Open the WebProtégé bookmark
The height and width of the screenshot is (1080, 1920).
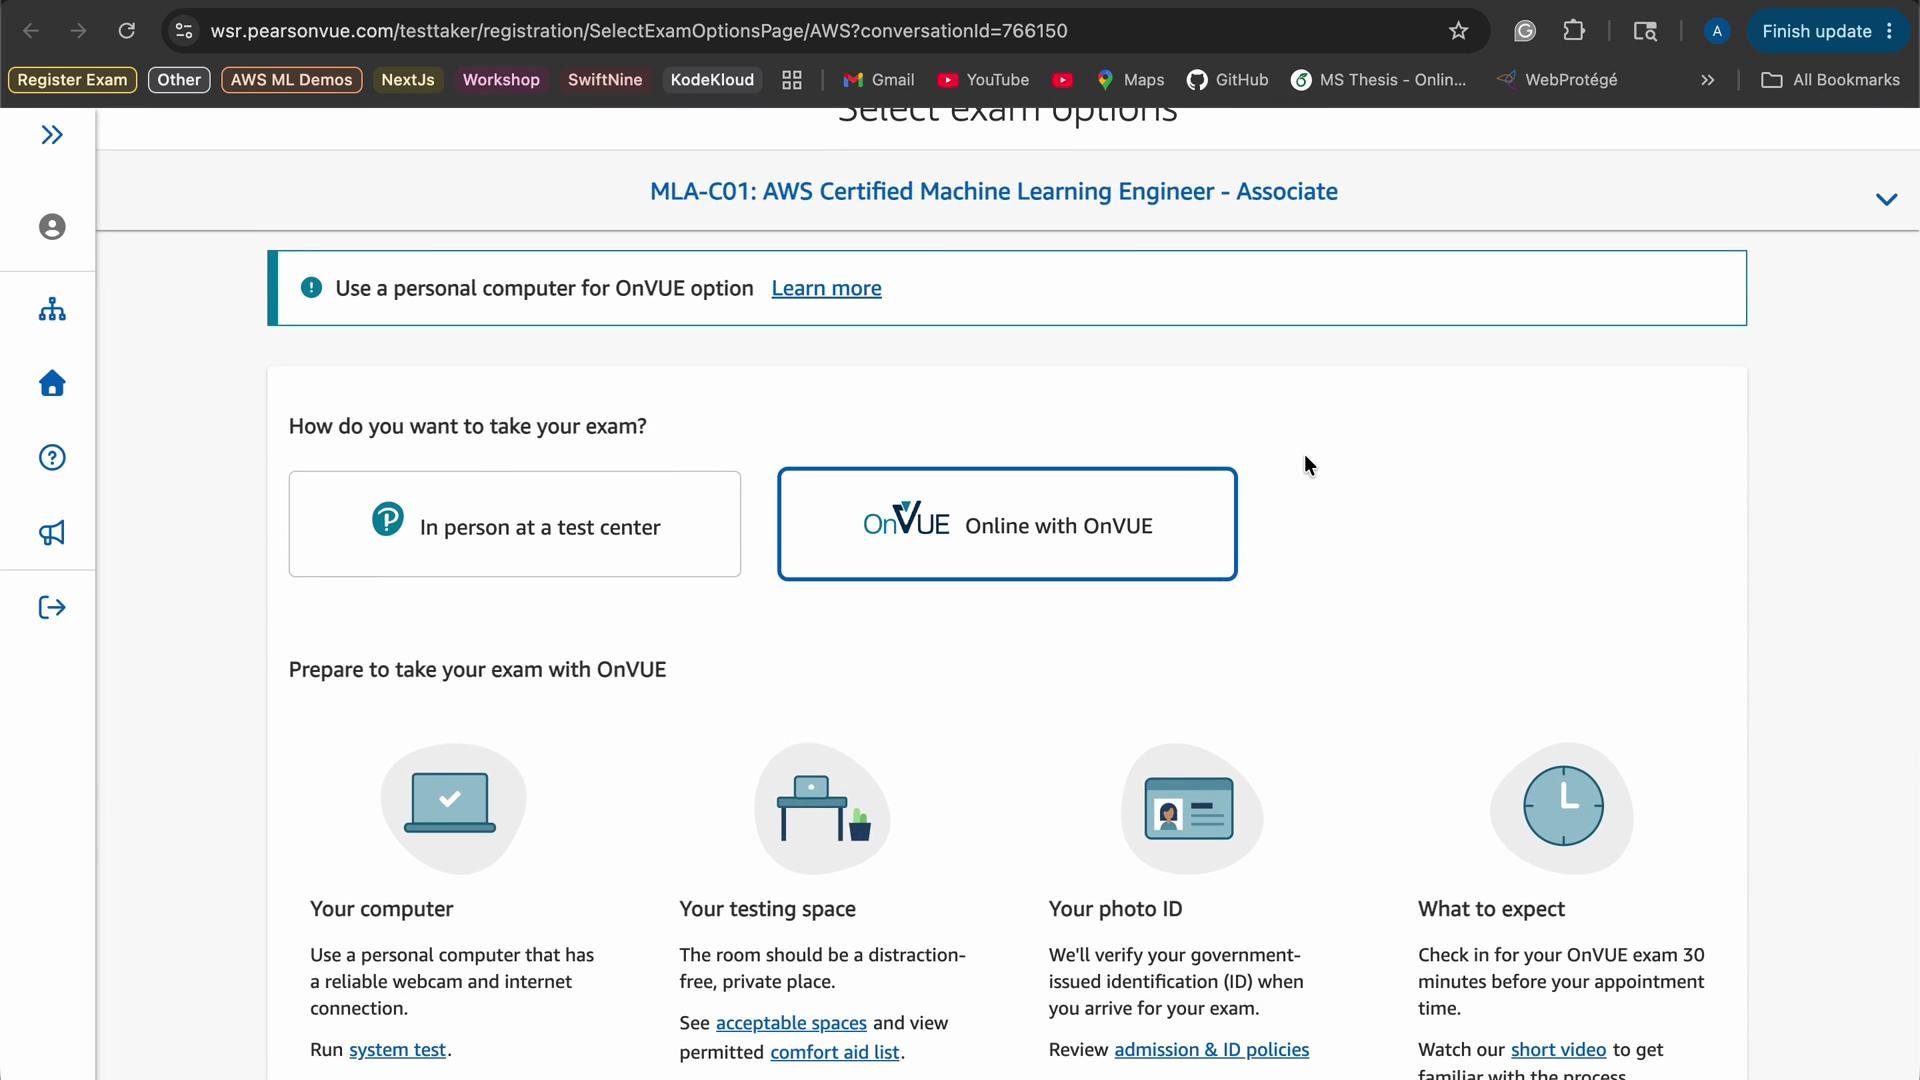[1557, 80]
